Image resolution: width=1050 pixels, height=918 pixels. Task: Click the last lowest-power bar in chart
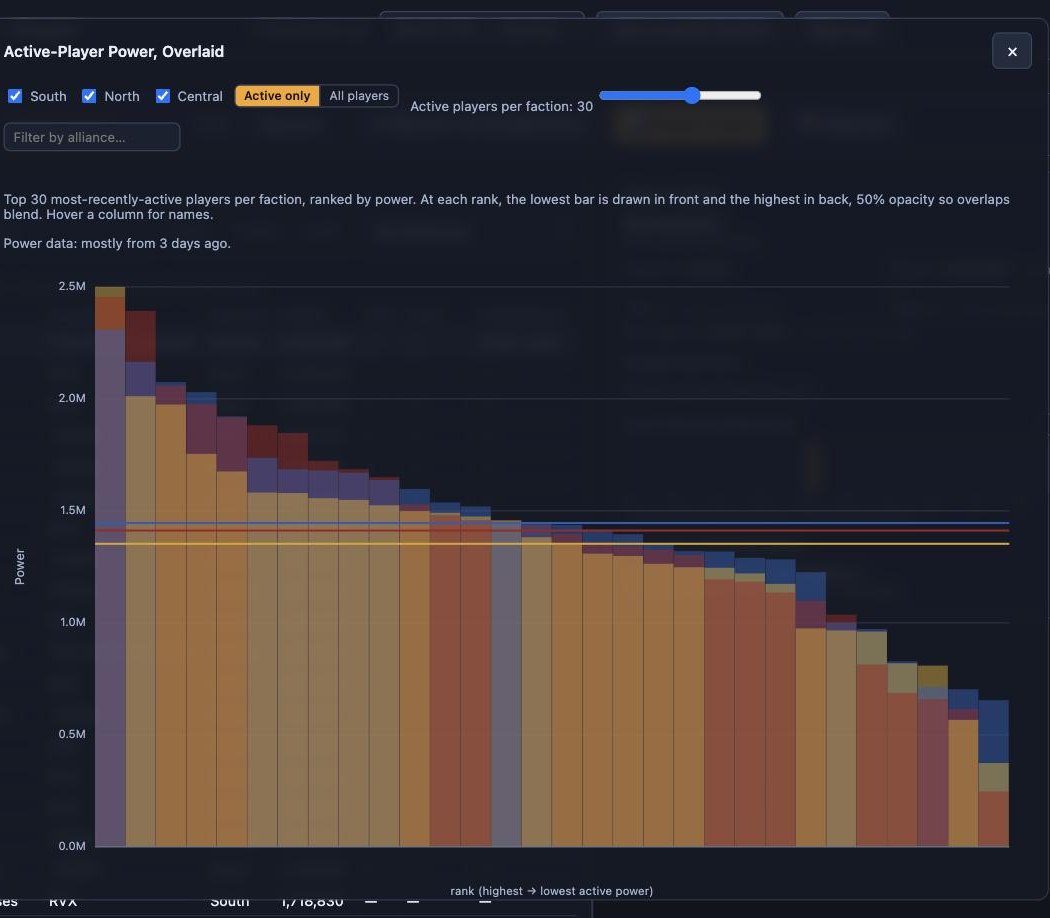pos(993,773)
